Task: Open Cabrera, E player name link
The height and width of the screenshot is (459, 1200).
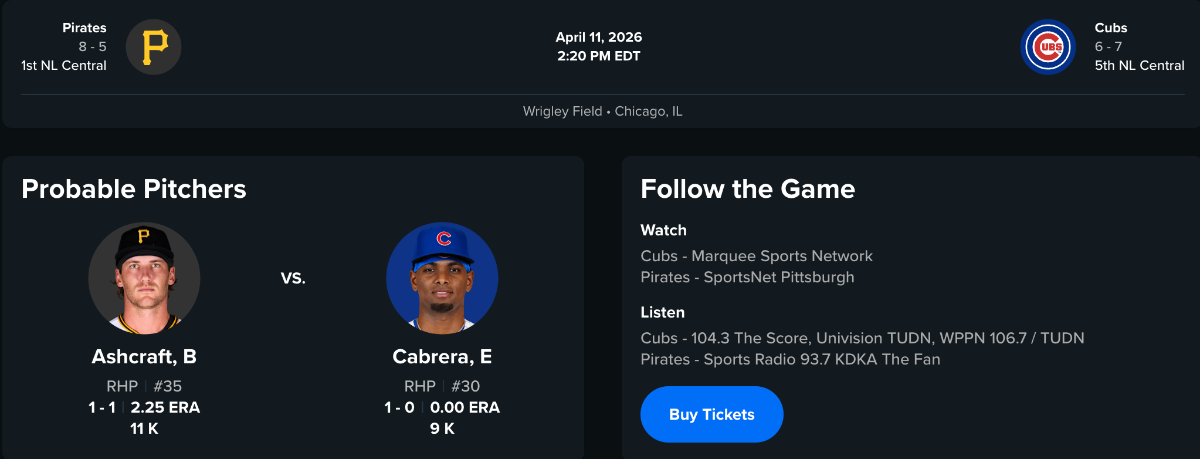Action: pos(442,357)
